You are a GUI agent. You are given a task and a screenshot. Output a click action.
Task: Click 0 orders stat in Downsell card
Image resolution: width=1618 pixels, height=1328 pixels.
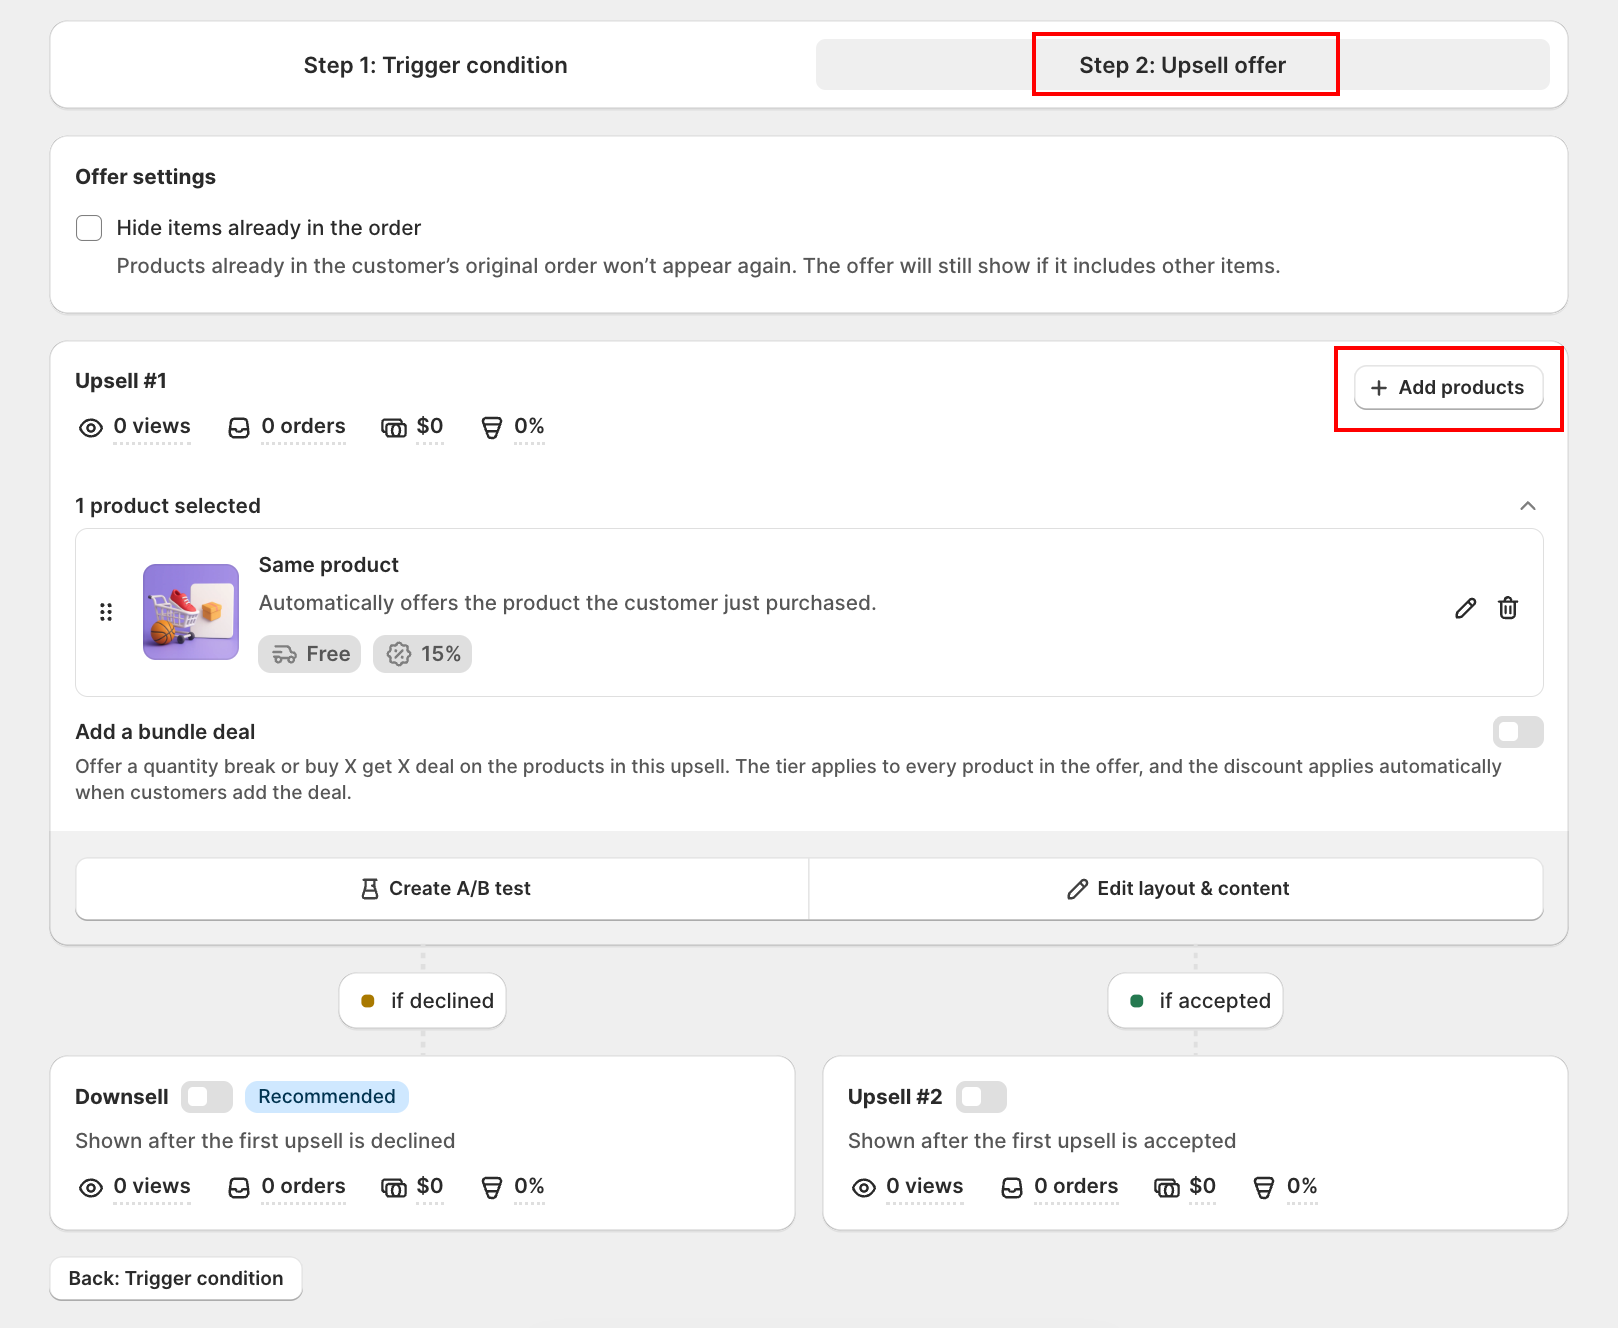[x=303, y=1186]
